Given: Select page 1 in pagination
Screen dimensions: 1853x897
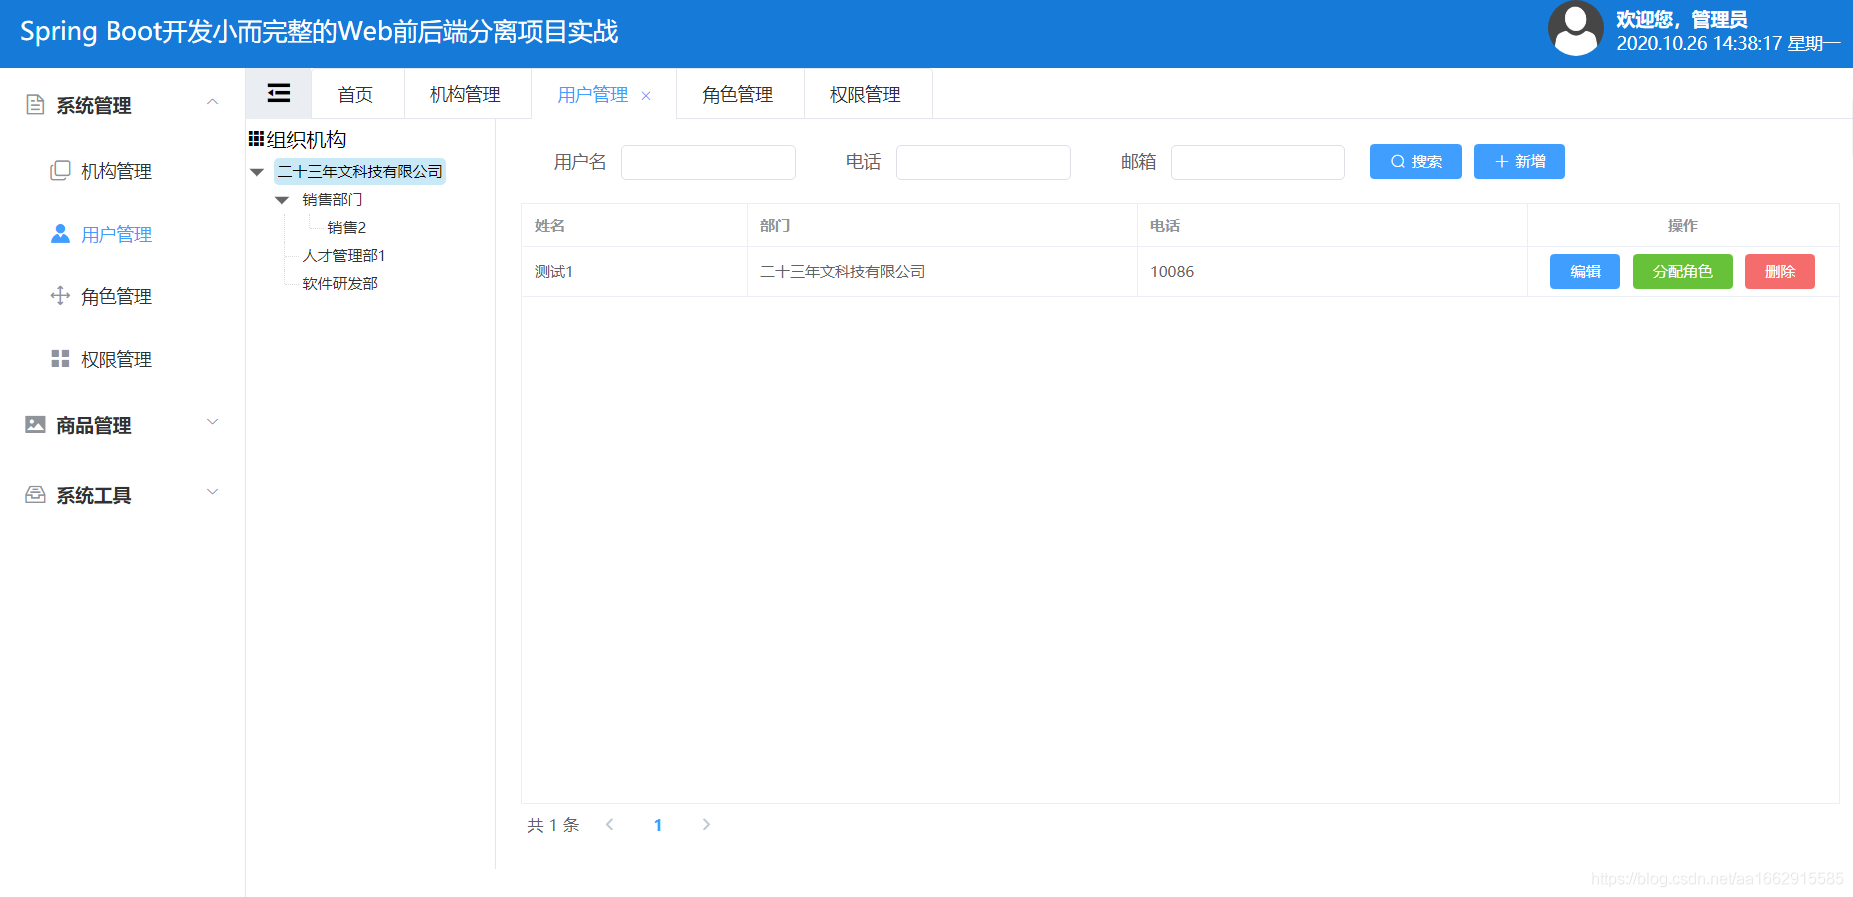Looking at the screenshot, I should point(658,825).
